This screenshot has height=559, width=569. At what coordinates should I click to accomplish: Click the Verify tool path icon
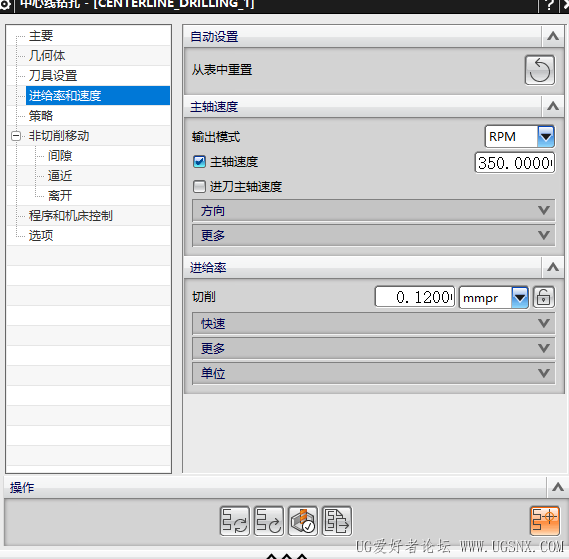pos(303,521)
